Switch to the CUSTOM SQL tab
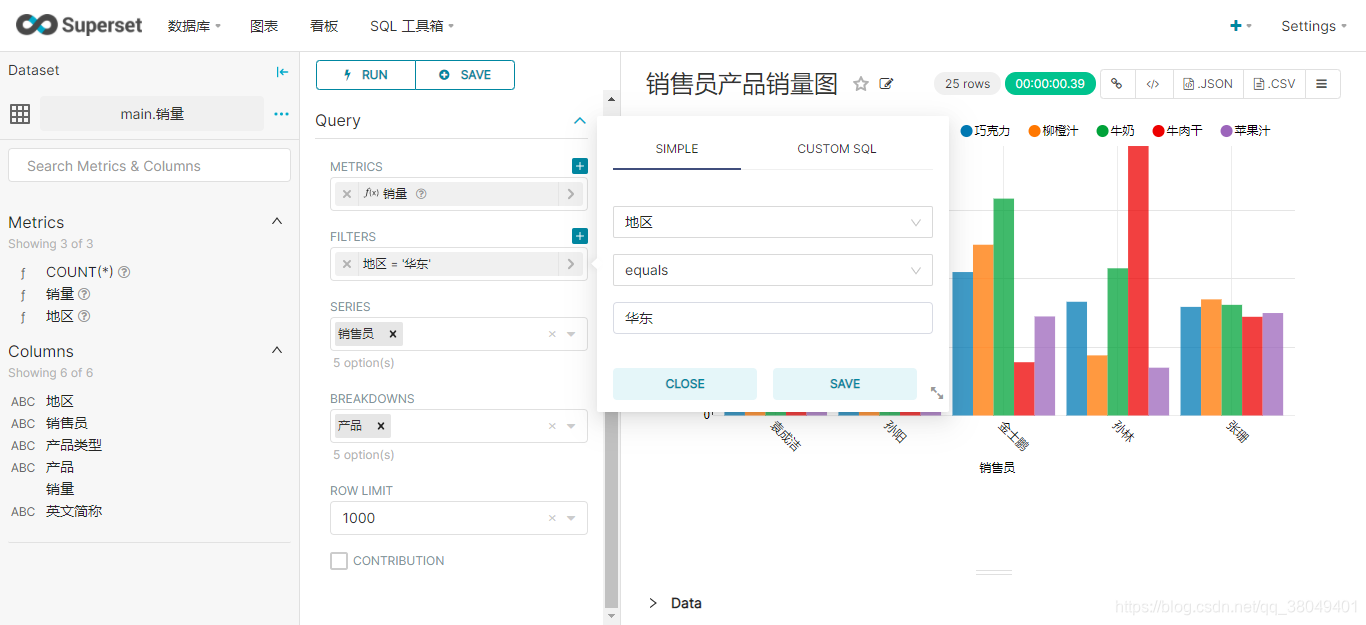 pyautogui.click(x=837, y=149)
